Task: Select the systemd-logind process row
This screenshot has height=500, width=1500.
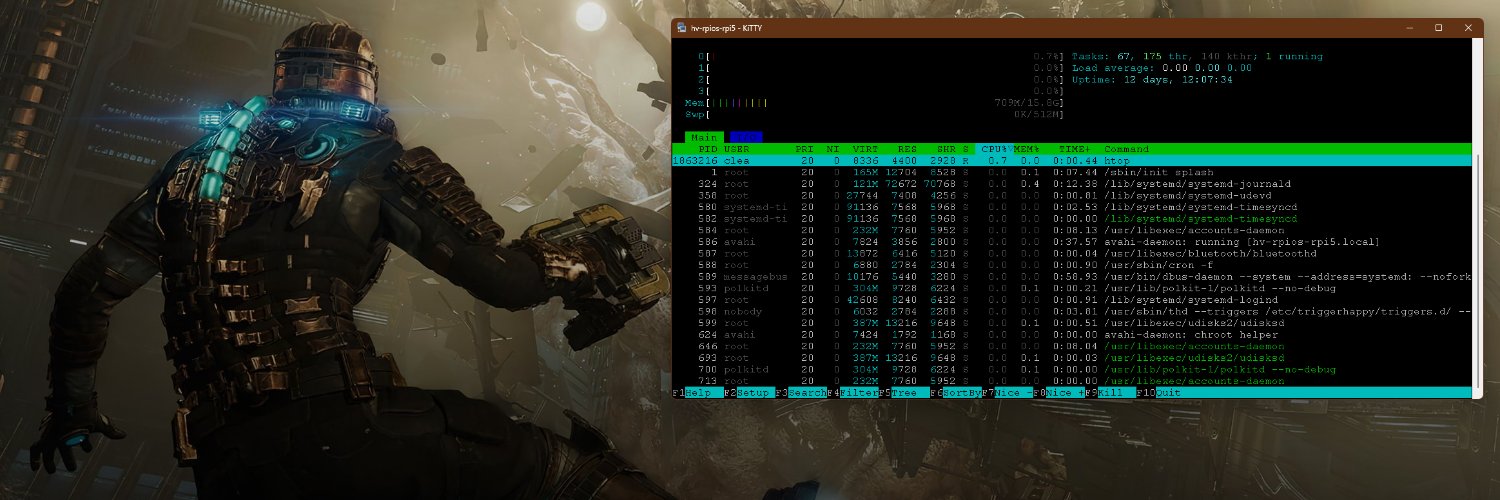Action: click(1071, 299)
